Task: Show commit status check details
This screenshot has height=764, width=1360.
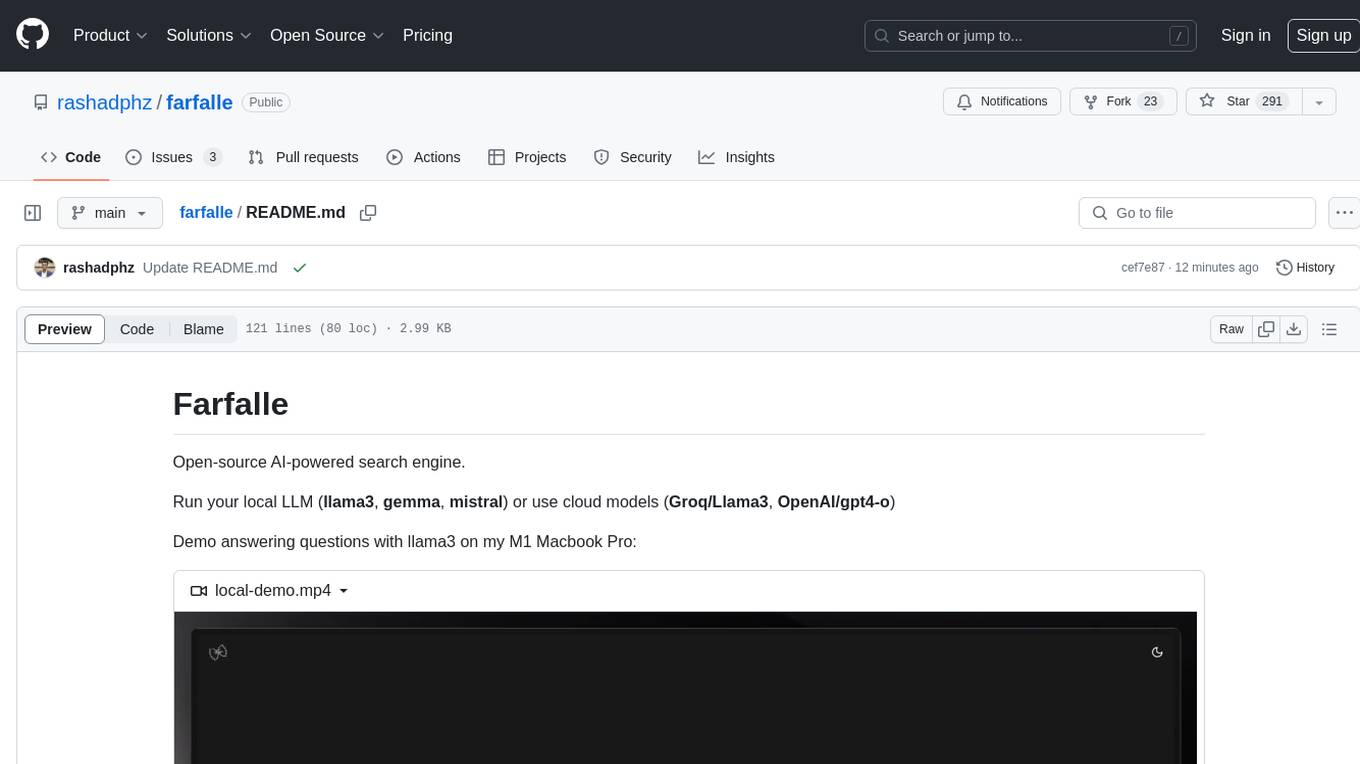Action: [299, 268]
